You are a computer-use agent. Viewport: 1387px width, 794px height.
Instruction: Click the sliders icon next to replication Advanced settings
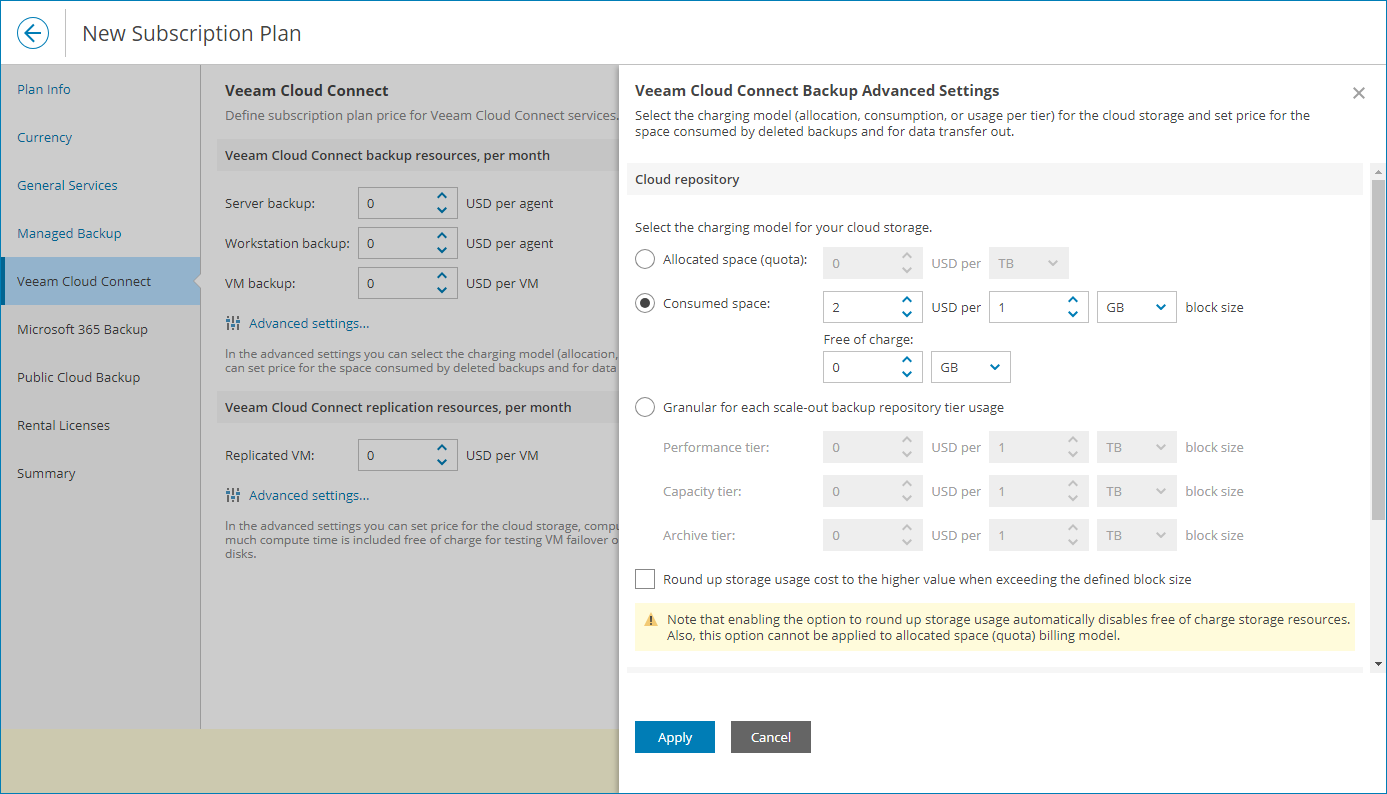tap(235, 495)
